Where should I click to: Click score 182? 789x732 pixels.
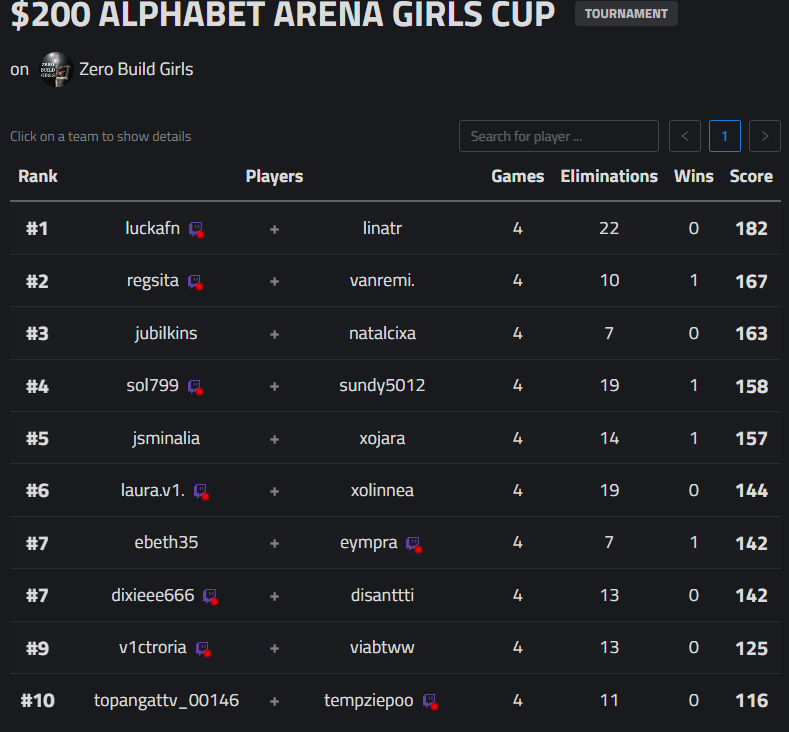751,229
